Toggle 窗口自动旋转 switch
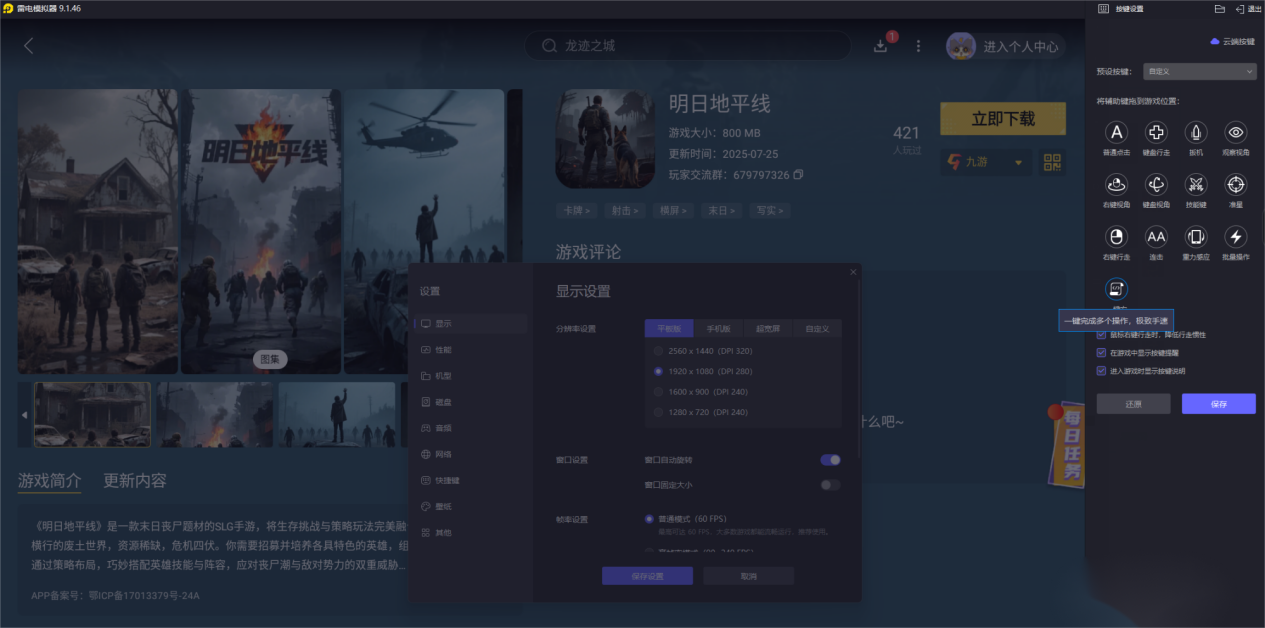1265x628 pixels. [830, 460]
